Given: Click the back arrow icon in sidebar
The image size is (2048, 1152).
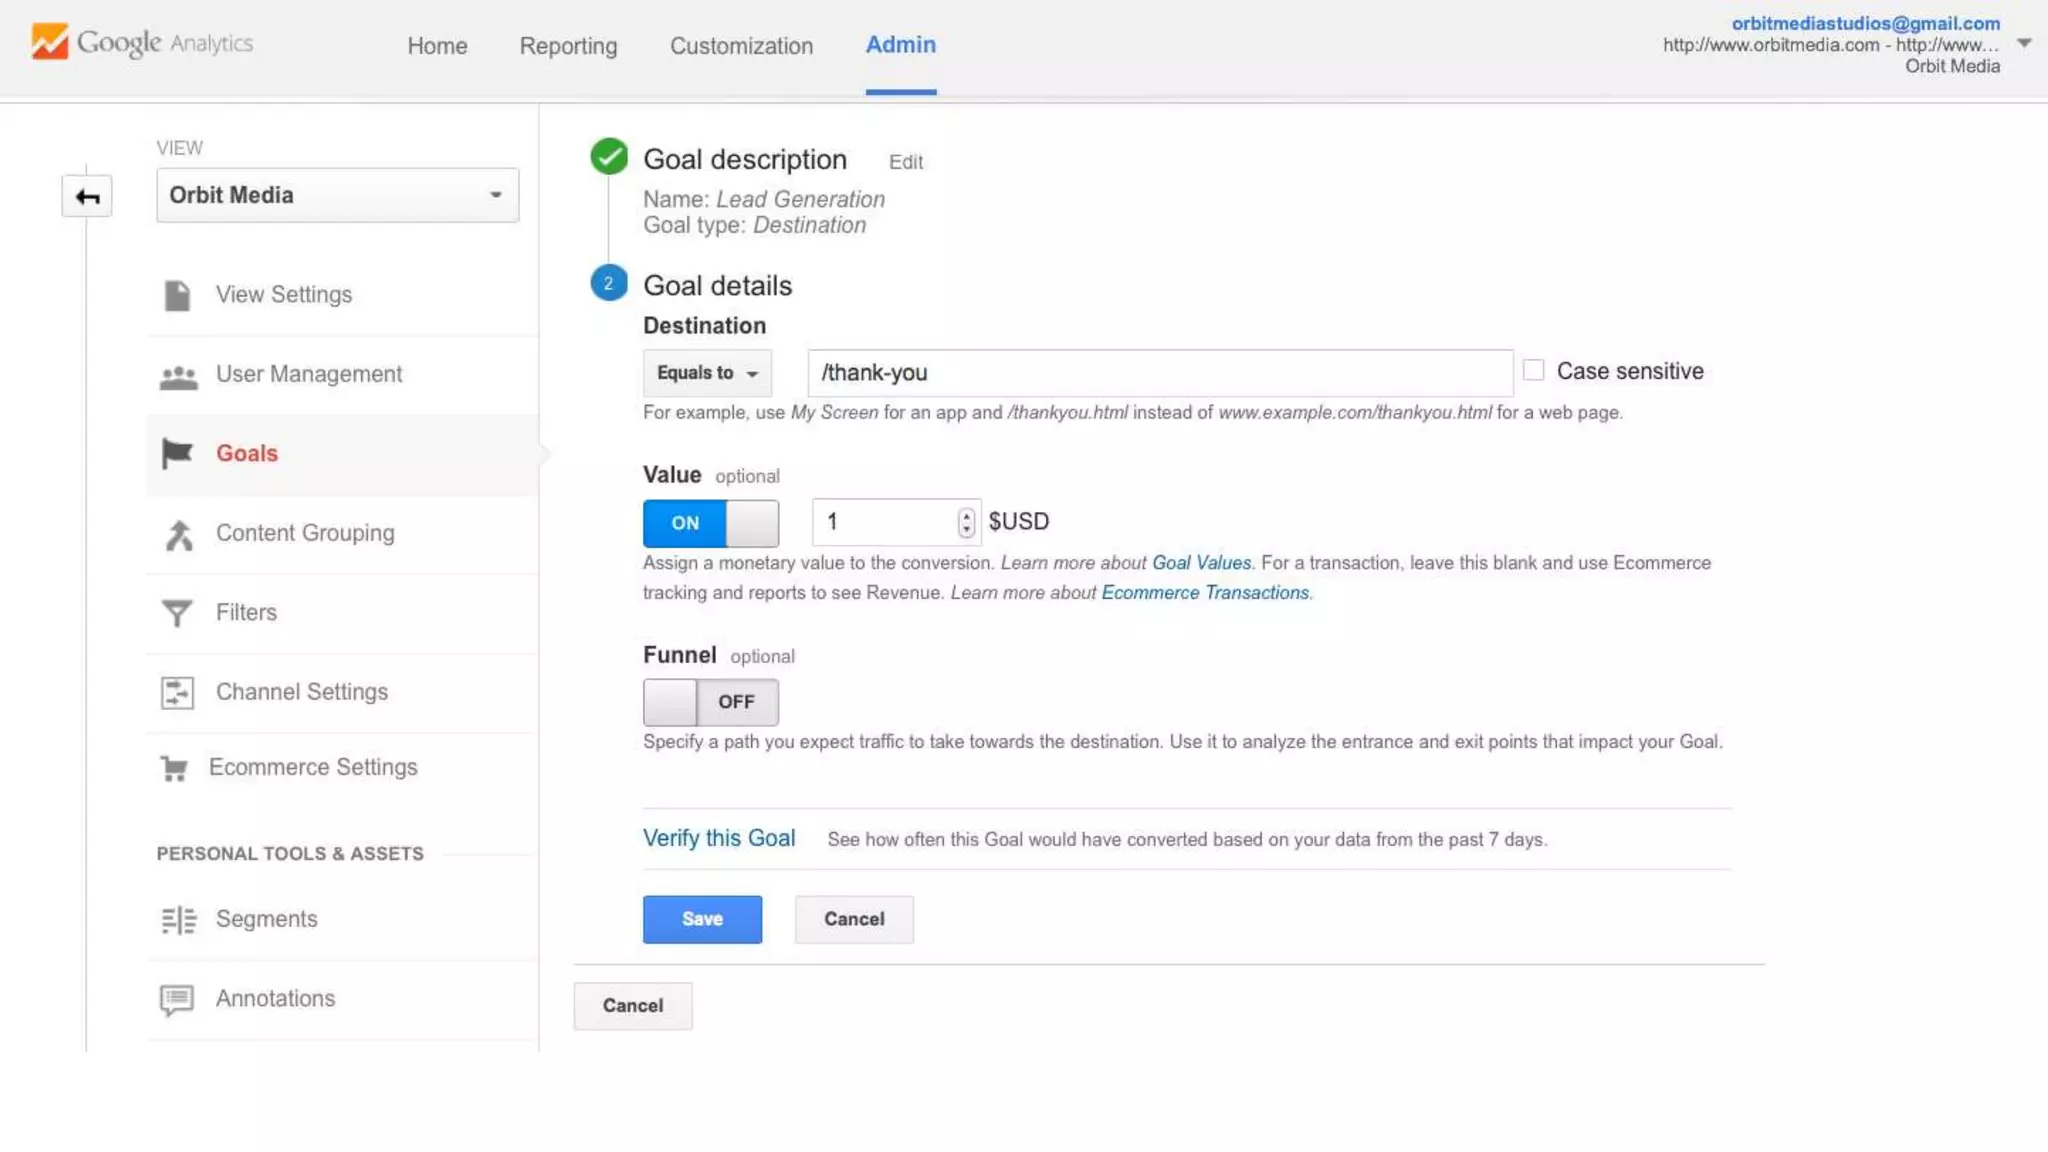Looking at the screenshot, I should (x=87, y=196).
